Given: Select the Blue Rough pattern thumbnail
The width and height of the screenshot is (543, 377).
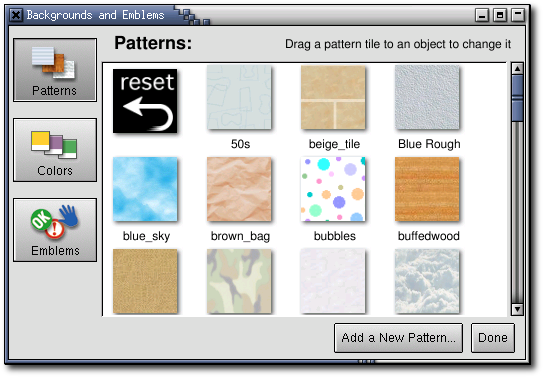Looking at the screenshot, I should pos(427,97).
